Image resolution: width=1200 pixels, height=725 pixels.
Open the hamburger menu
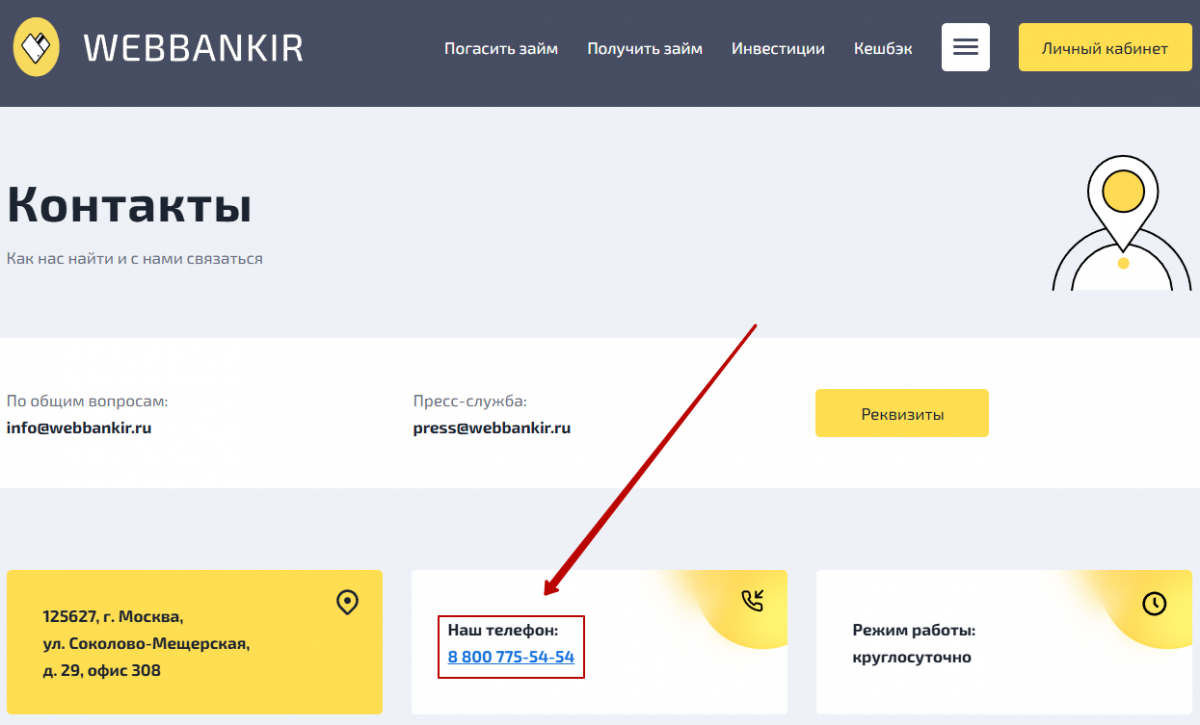click(965, 47)
